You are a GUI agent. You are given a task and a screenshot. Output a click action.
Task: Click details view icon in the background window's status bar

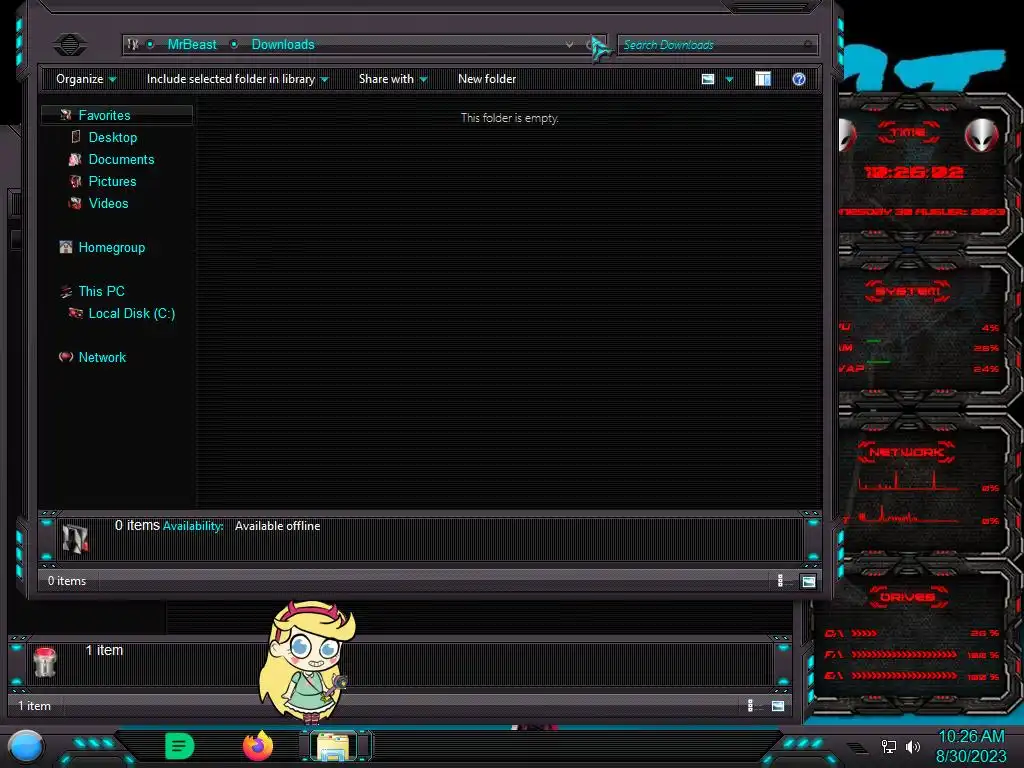click(x=750, y=705)
